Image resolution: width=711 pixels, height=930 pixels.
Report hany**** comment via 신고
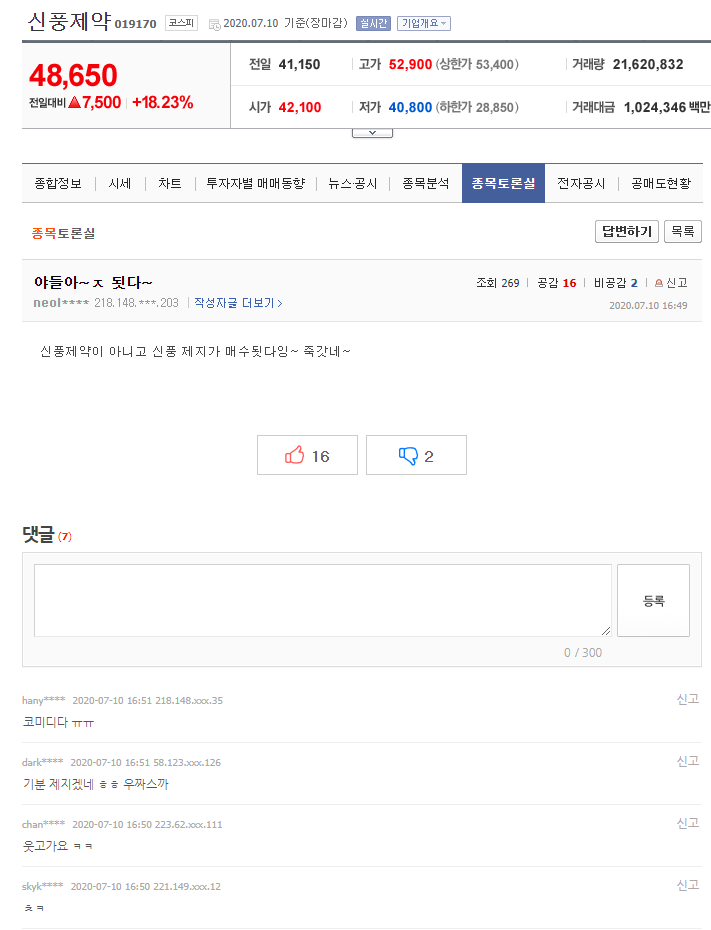(688, 699)
